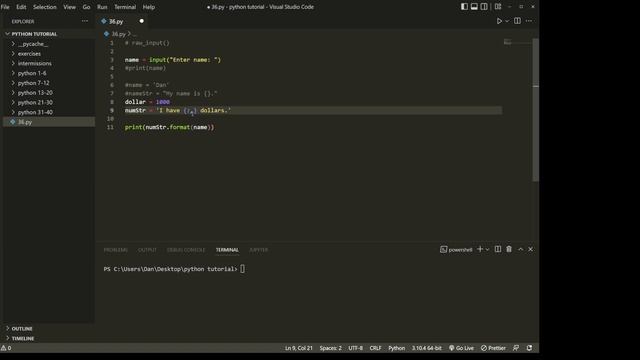The image size is (640, 360).
Task: Expand the exercises folder
Action: (49, 53)
